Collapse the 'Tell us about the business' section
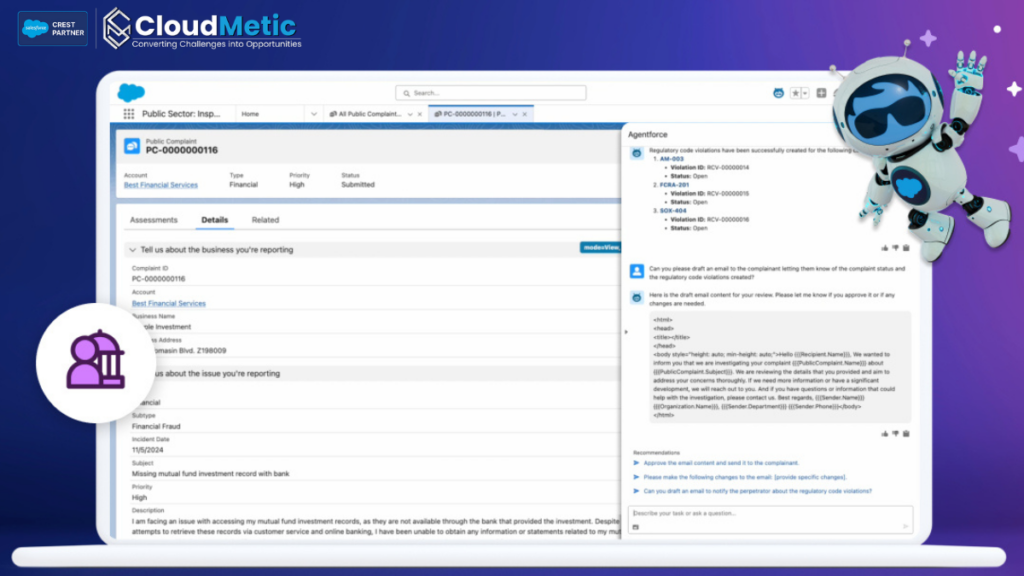This screenshot has height=576, width=1024. 133,250
